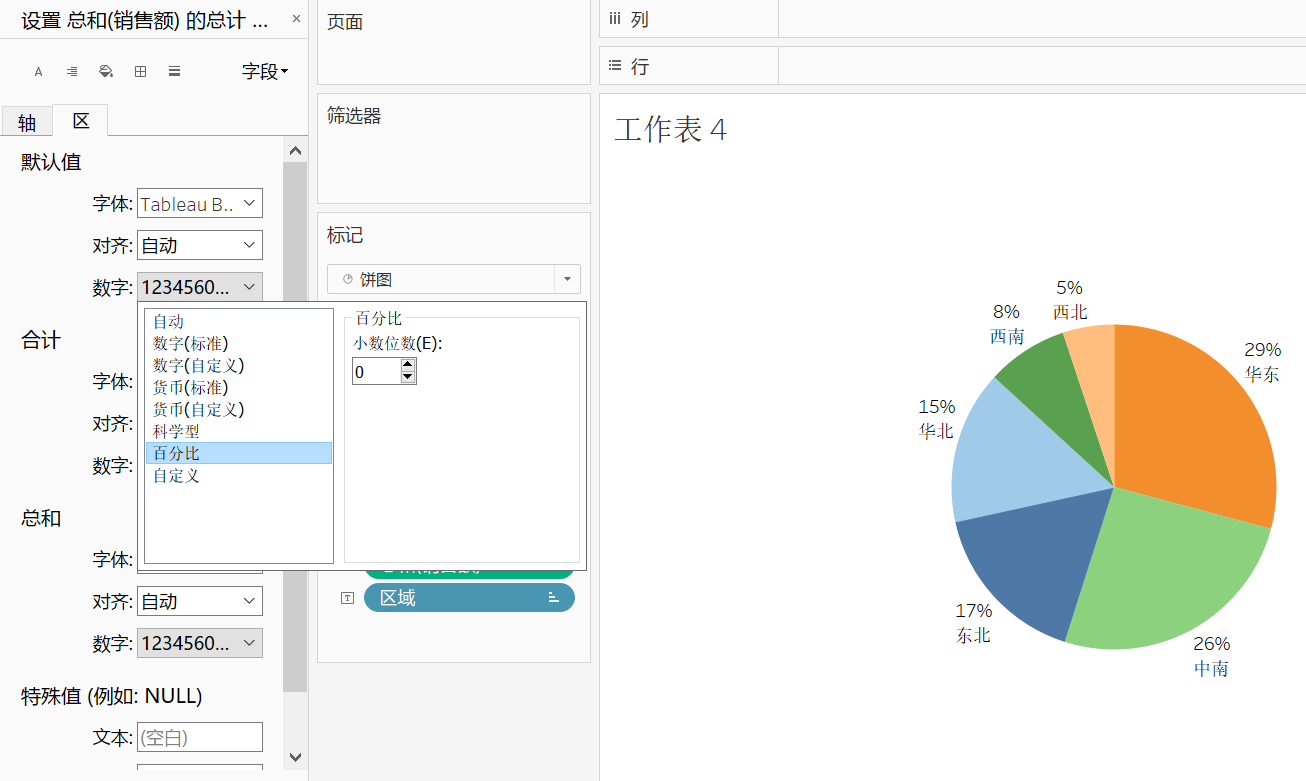
Task: Decrease decimal places with the down arrow
Action: tap(407, 378)
